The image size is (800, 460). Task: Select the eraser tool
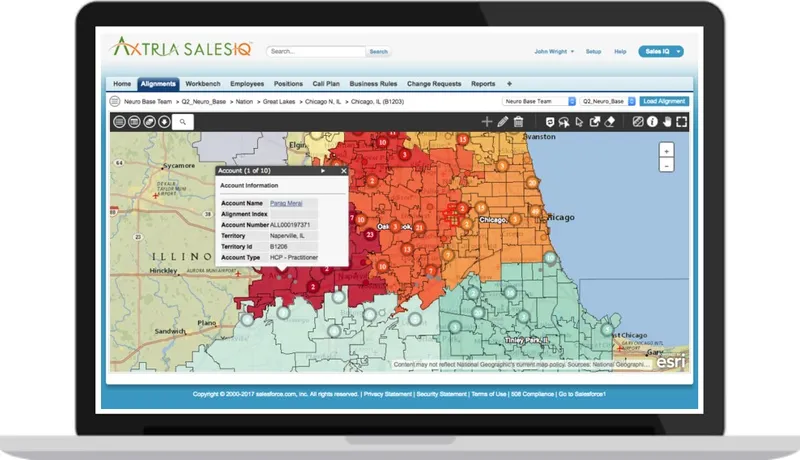tap(610, 122)
